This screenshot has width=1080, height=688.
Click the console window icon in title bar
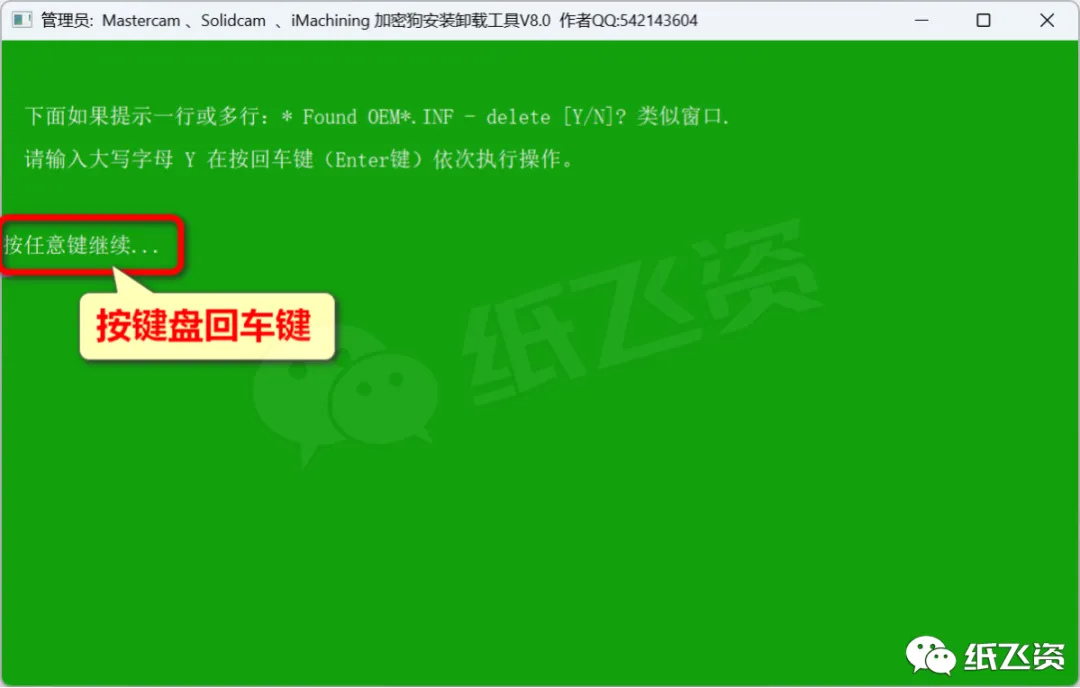click(21, 20)
